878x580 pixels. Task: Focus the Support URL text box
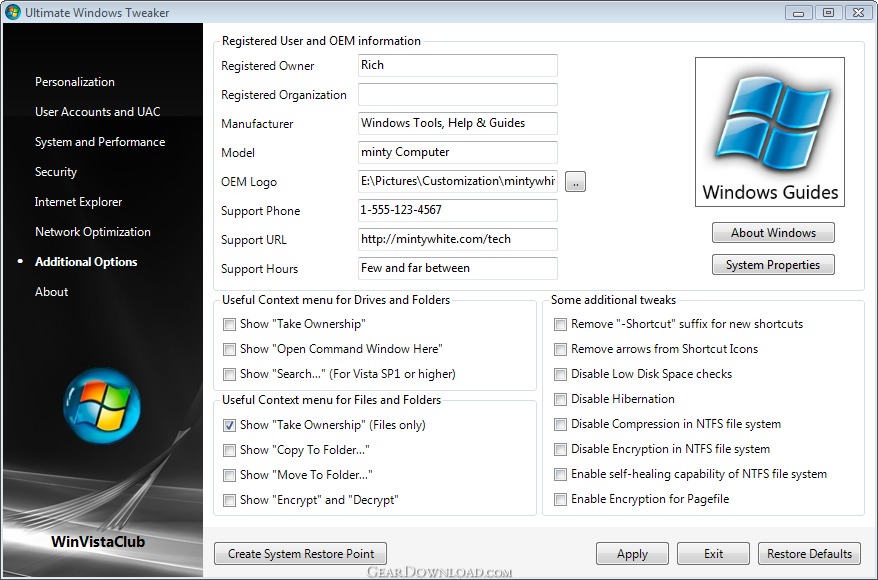[x=457, y=240]
